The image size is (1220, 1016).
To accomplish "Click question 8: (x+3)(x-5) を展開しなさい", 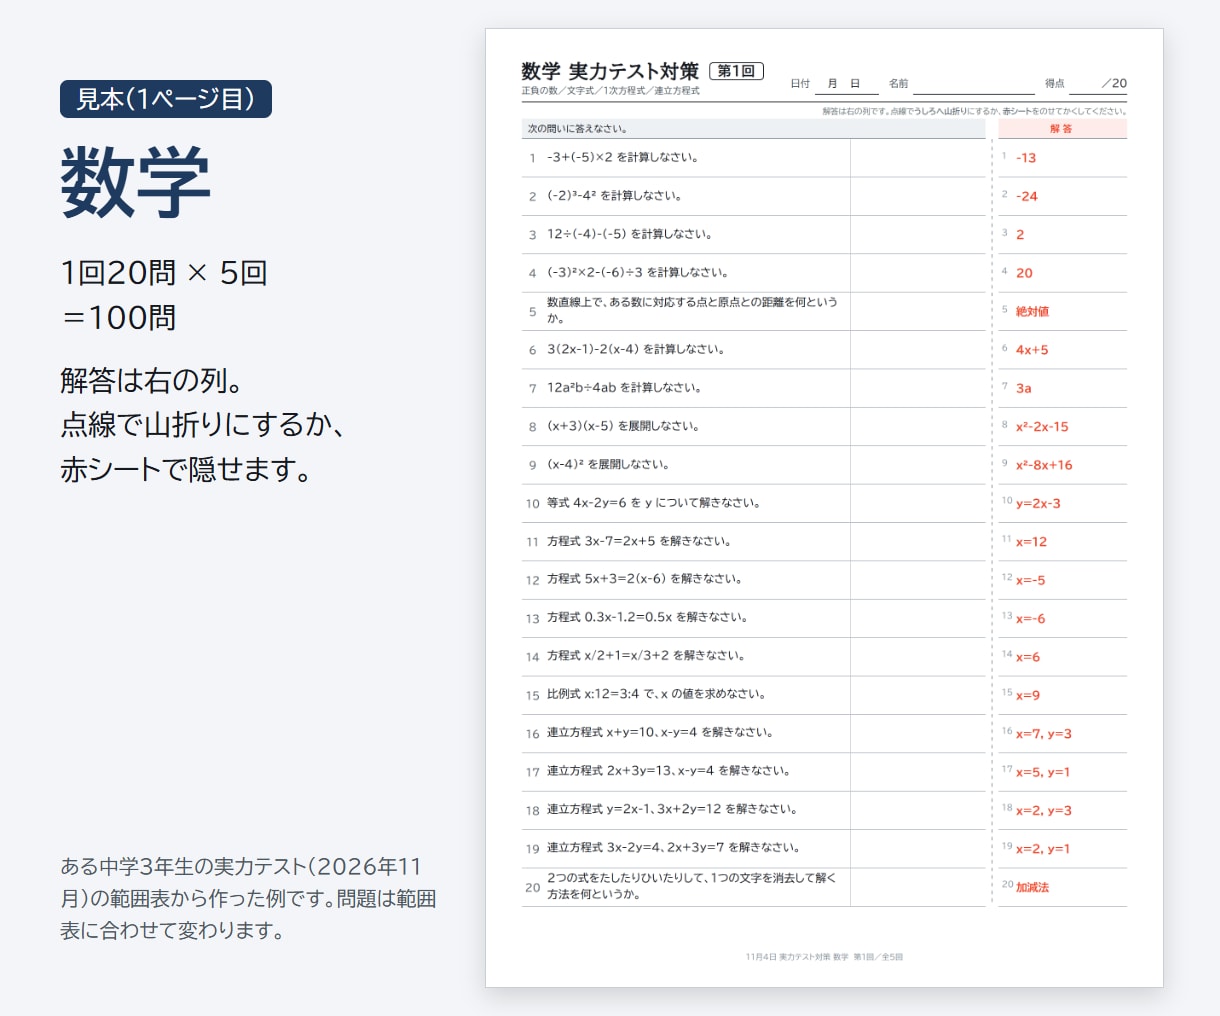I will 623,426.
